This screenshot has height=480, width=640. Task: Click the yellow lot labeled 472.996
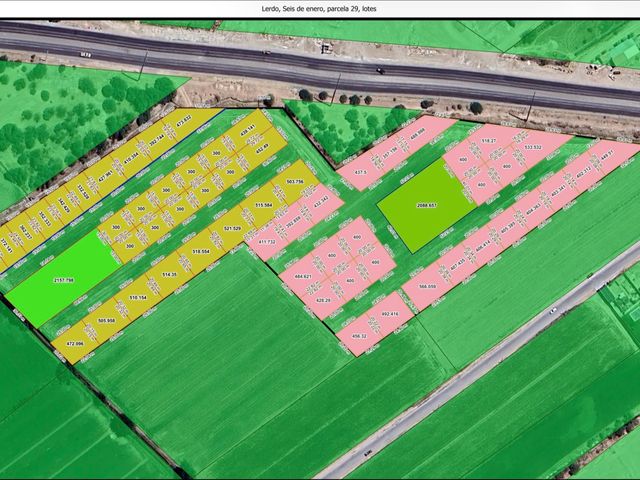point(75,344)
